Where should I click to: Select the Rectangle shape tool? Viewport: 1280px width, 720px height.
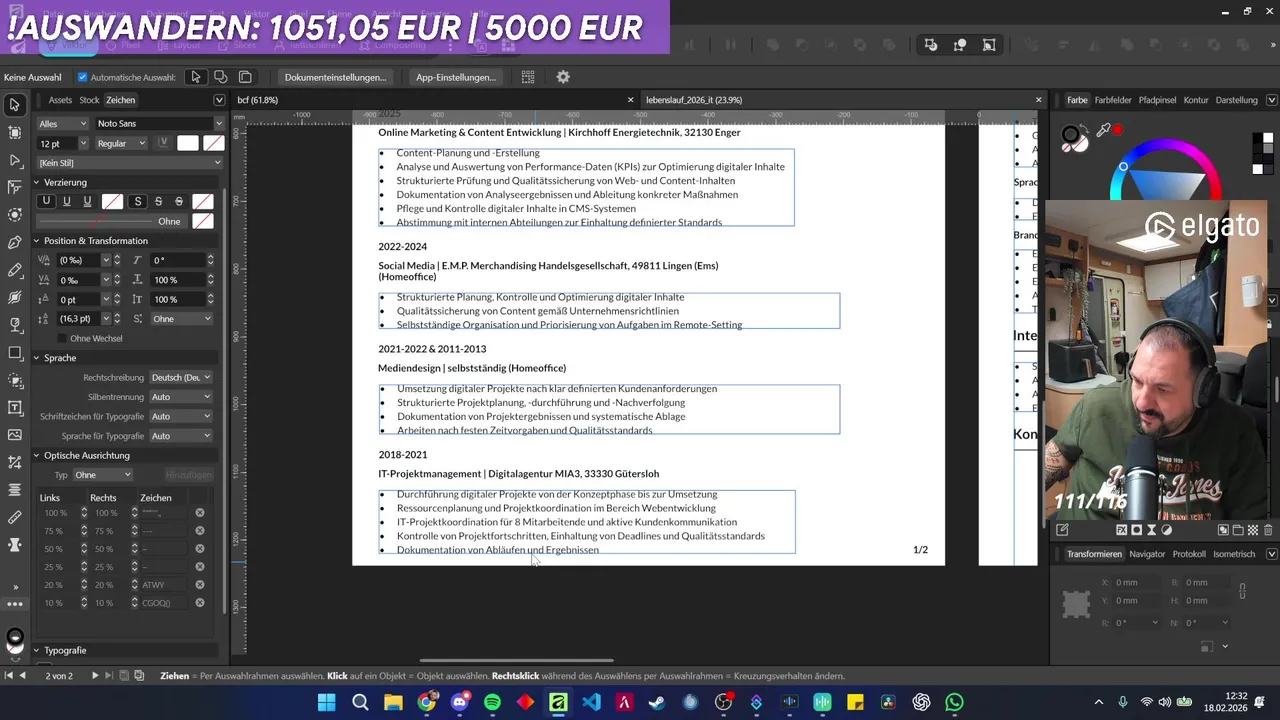point(14,353)
